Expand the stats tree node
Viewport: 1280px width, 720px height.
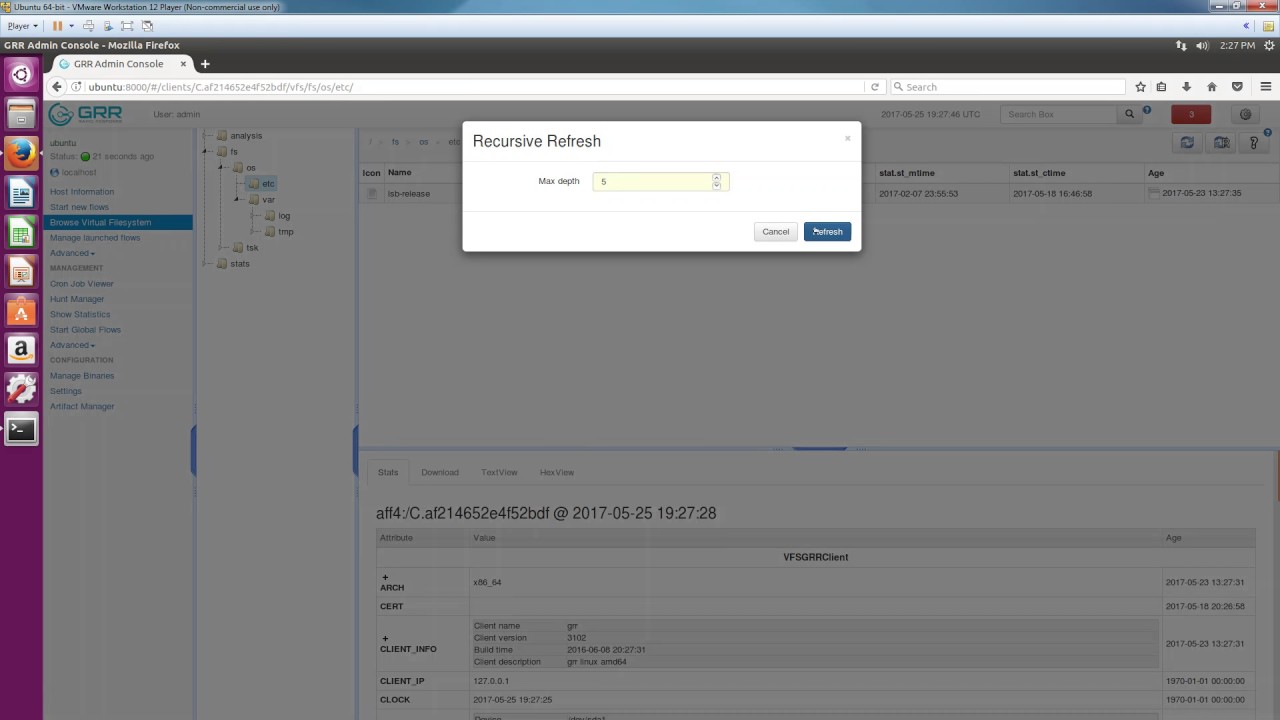(206, 264)
